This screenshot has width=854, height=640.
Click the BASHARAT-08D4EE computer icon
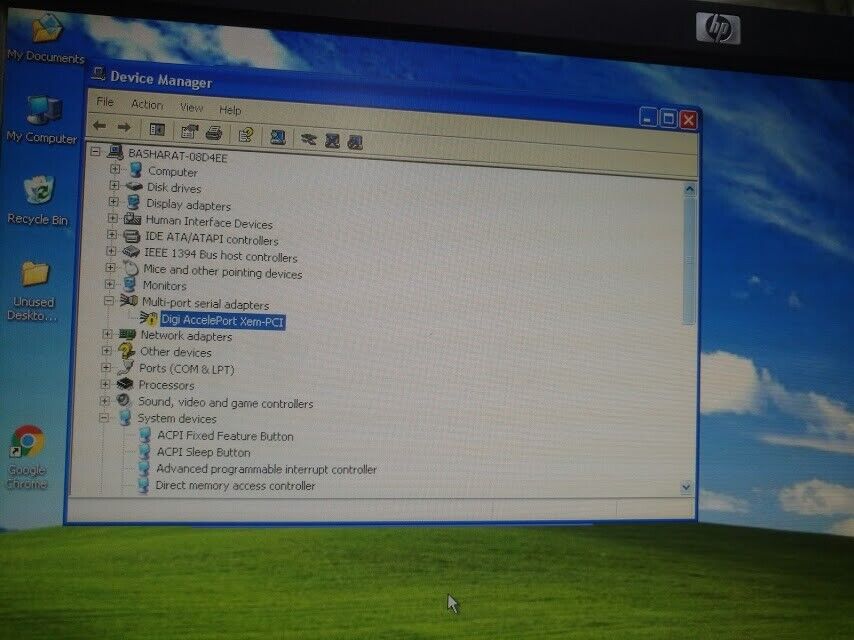click(x=115, y=153)
